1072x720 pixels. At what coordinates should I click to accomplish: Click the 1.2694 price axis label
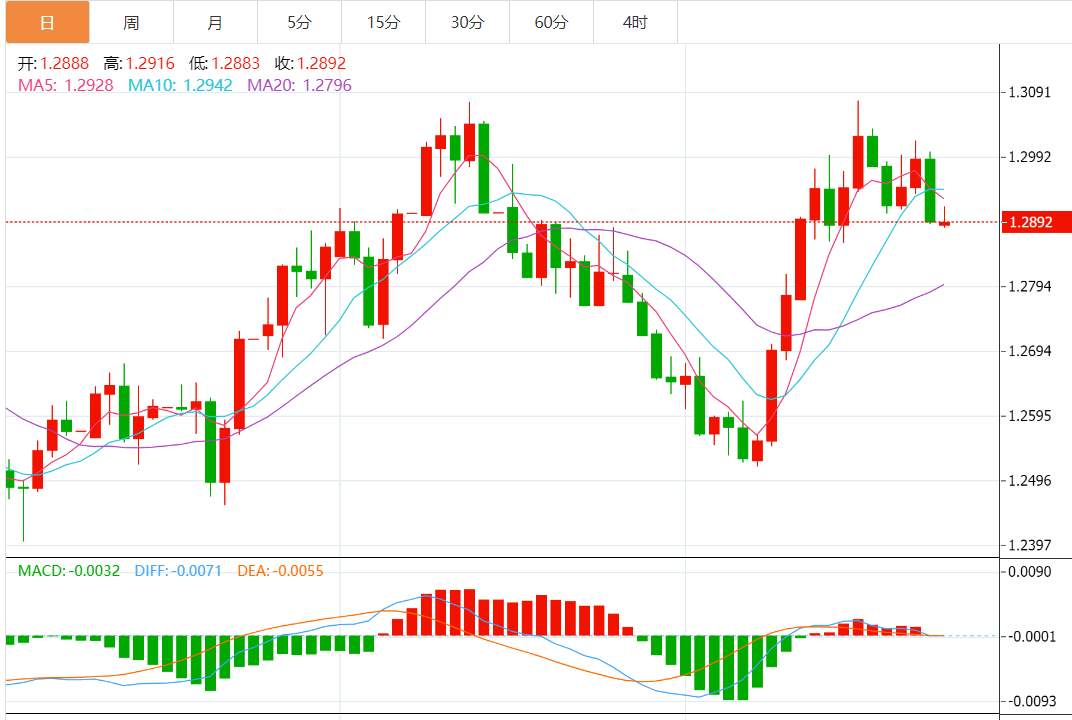[x=1030, y=351]
